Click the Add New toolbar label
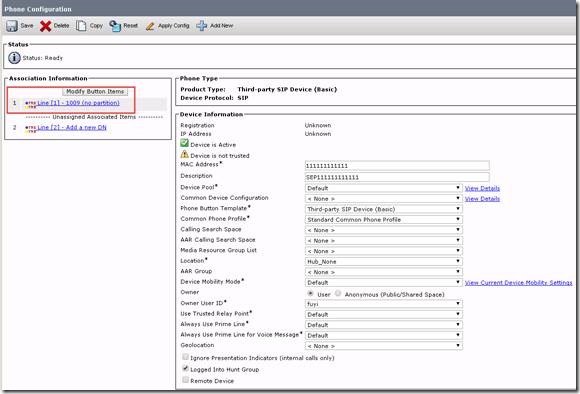Image resolution: width=580 pixels, height=394 pixels. pos(222,26)
